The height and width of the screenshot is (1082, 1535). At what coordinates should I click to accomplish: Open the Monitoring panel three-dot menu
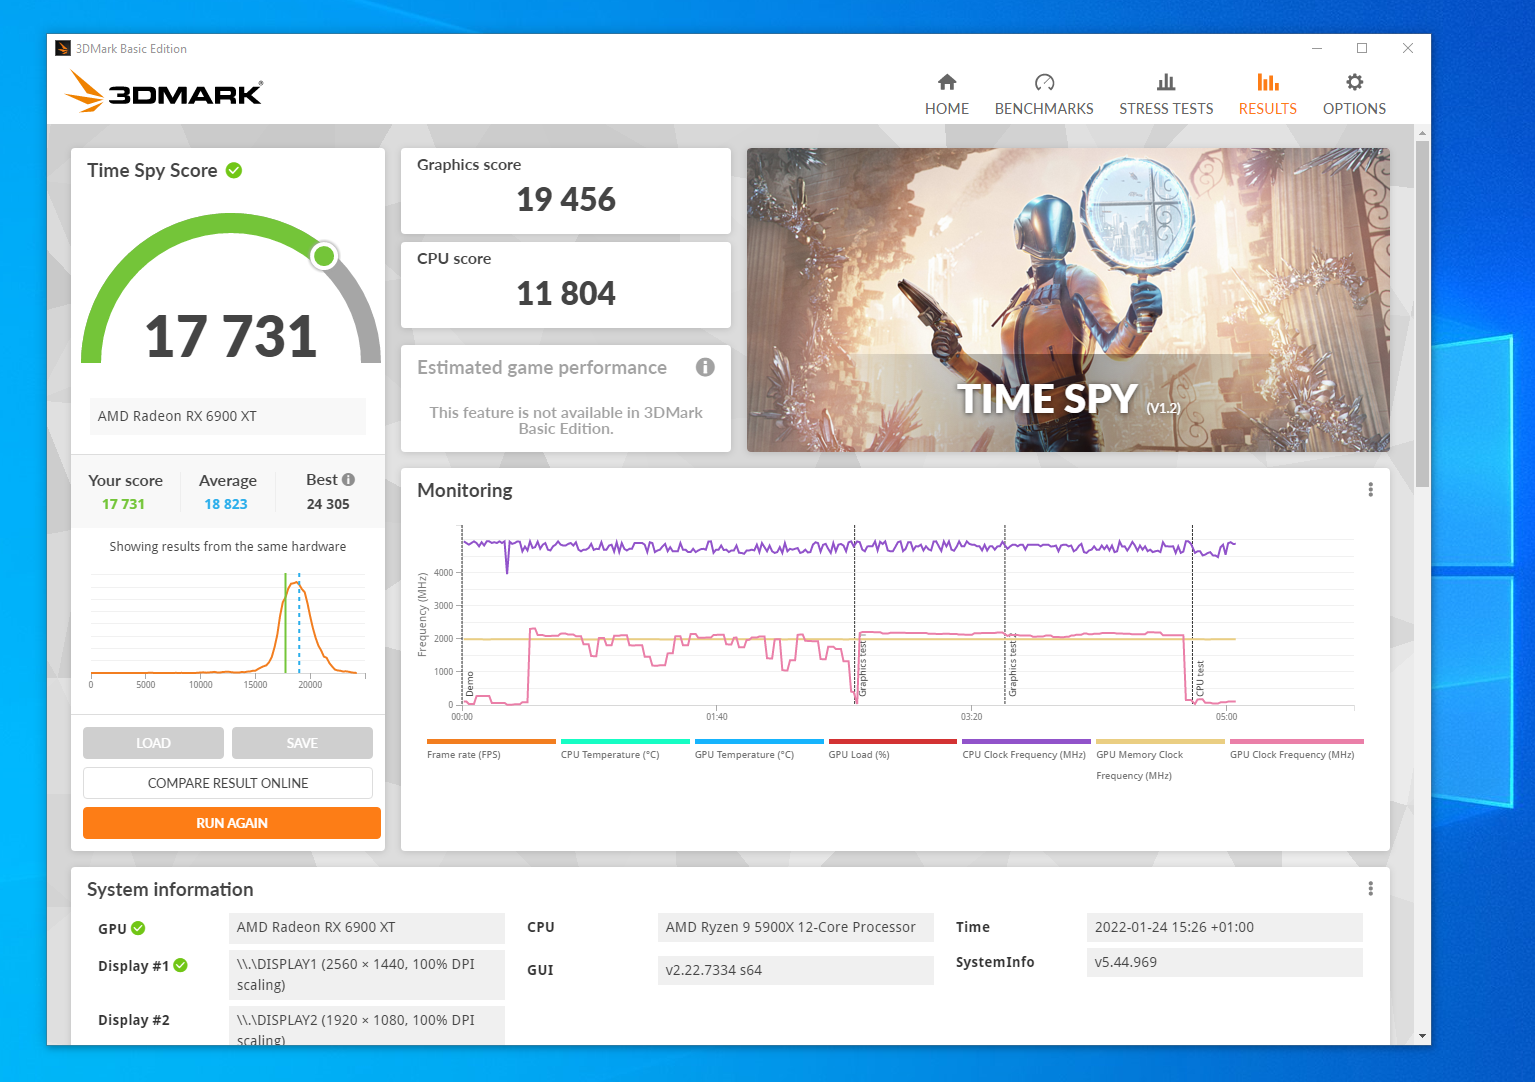[x=1370, y=489]
